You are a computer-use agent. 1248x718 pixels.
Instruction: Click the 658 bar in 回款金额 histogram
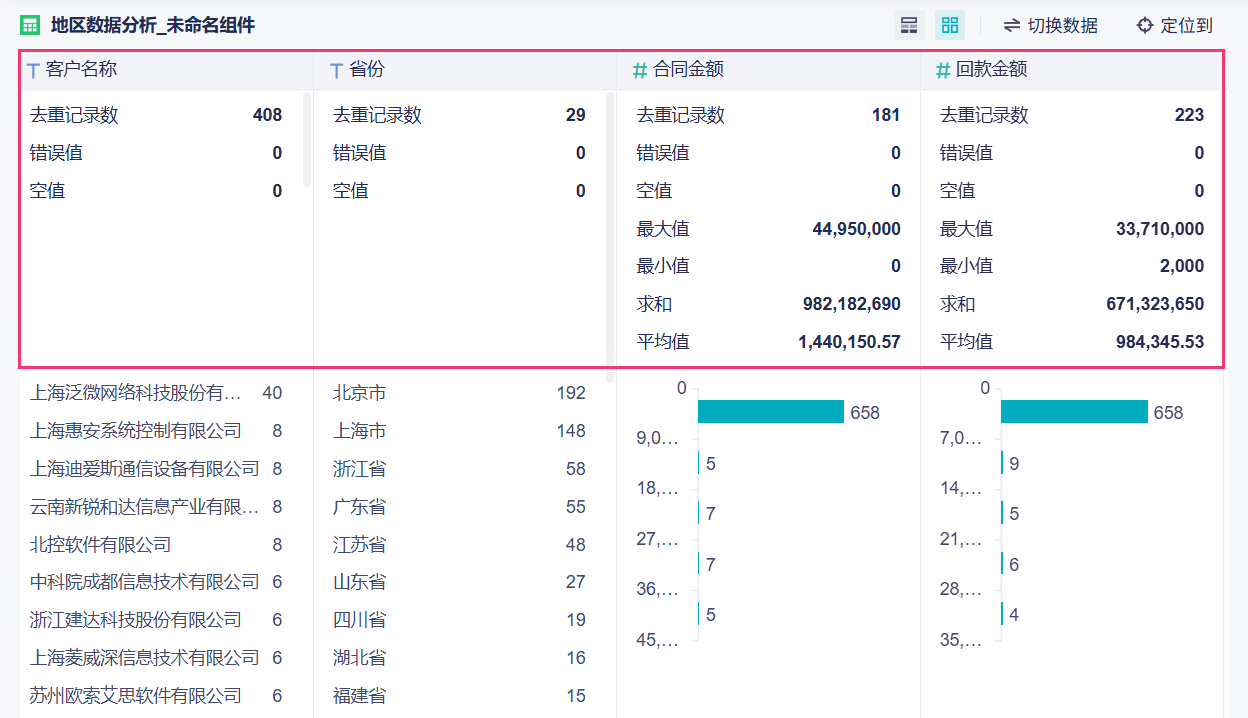[1074, 412]
